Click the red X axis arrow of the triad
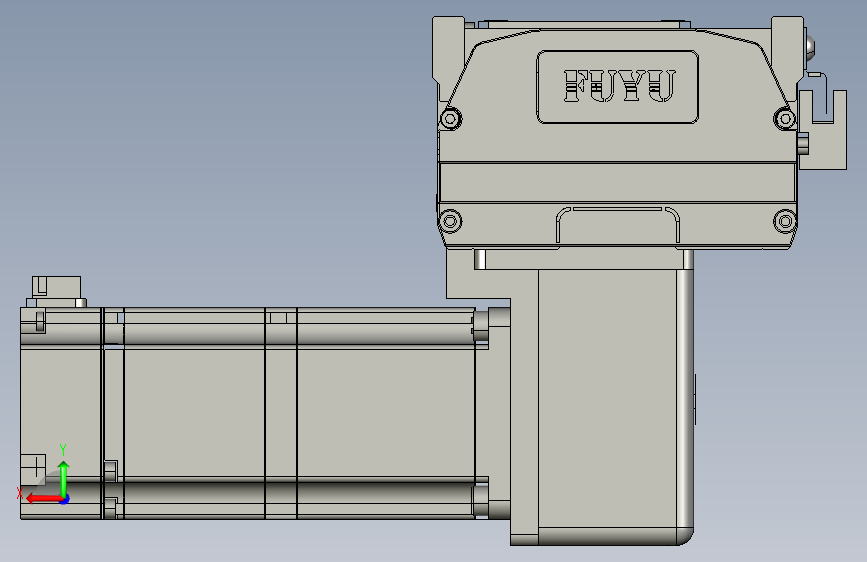867x562 pixels. pyautogui.click(x=44, y=498)
